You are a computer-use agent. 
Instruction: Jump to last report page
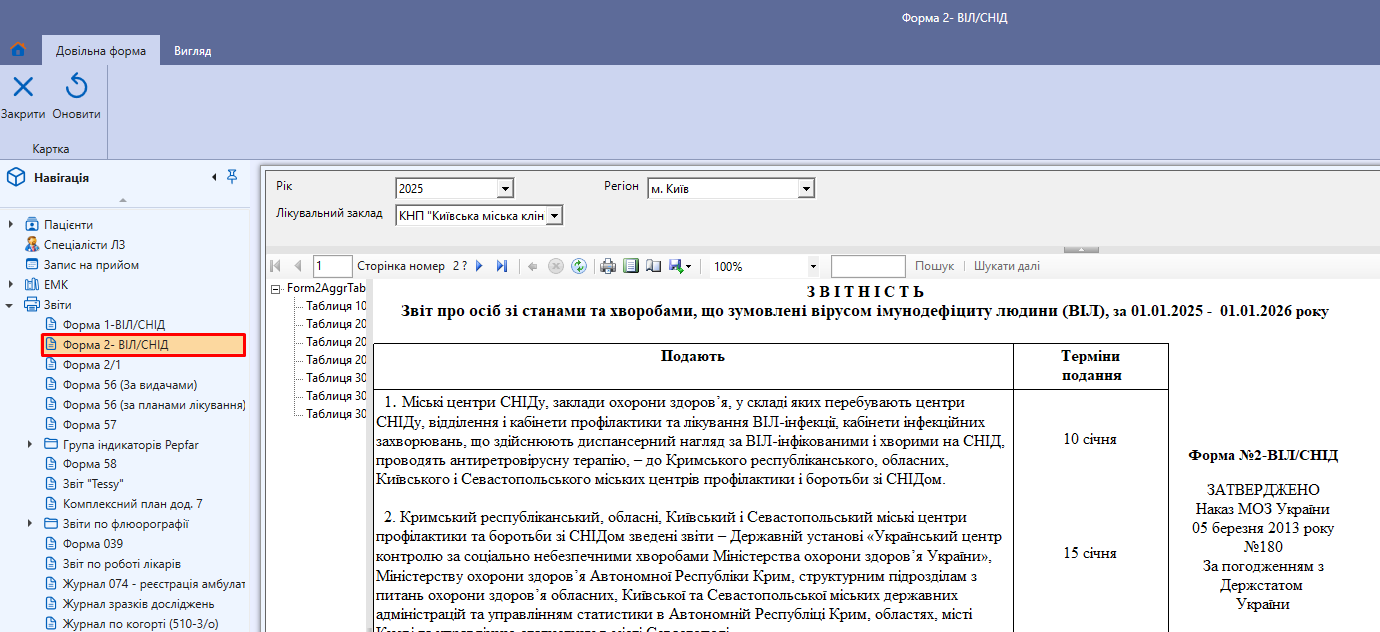point(502,266)
